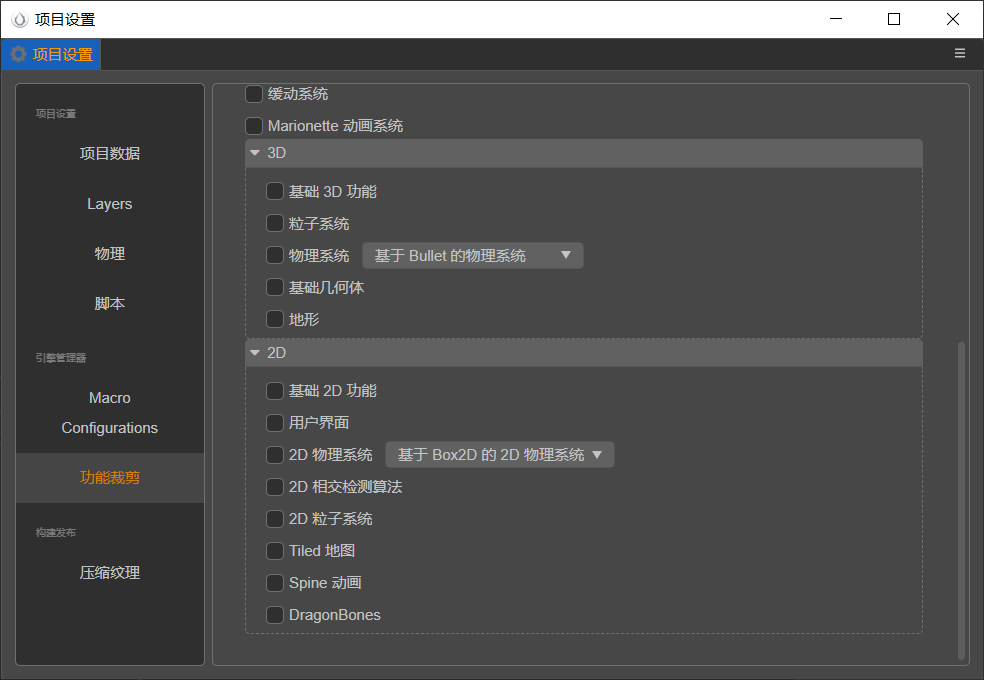This screenshot has height=680, width=984.
Task: Select 脚本 in the sidebar
Action: (x=110, y=304)
